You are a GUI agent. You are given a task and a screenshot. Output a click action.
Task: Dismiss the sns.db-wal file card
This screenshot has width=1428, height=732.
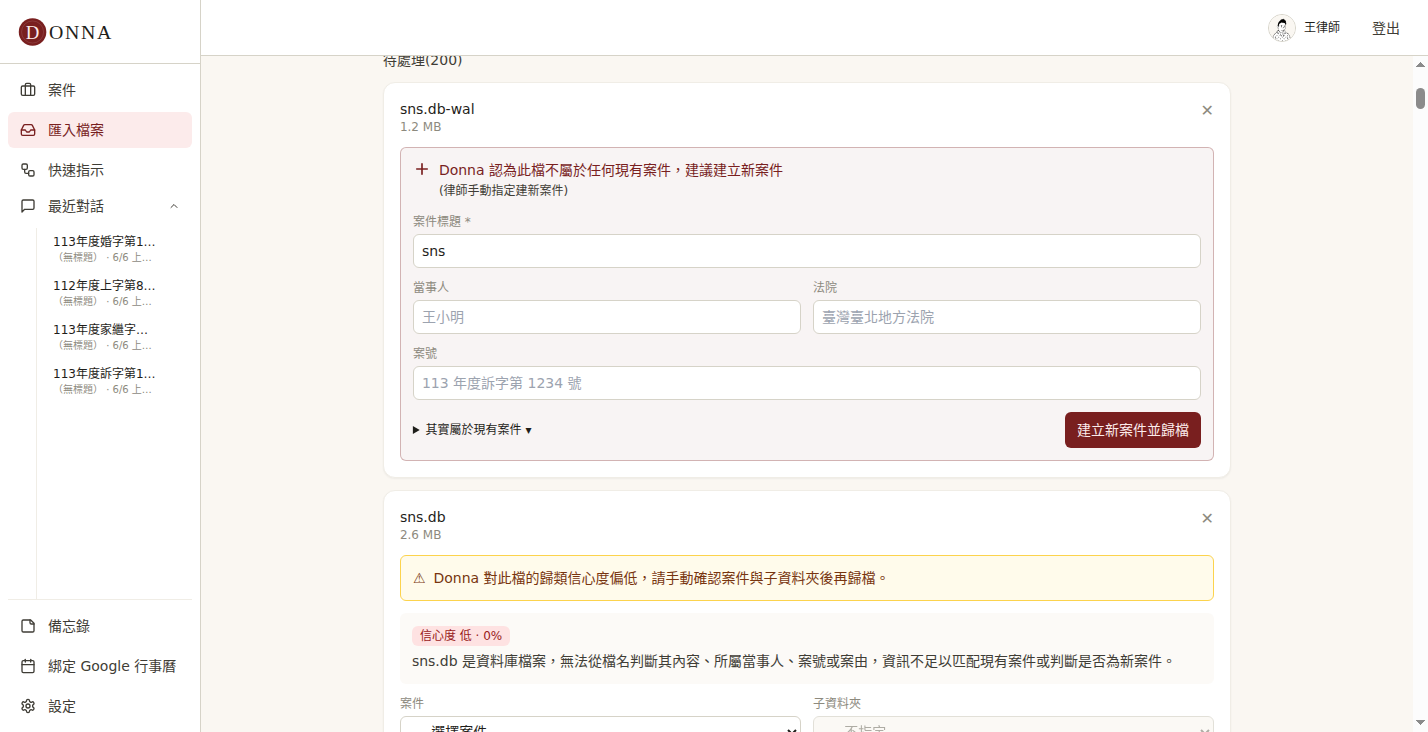[1207, 110]
